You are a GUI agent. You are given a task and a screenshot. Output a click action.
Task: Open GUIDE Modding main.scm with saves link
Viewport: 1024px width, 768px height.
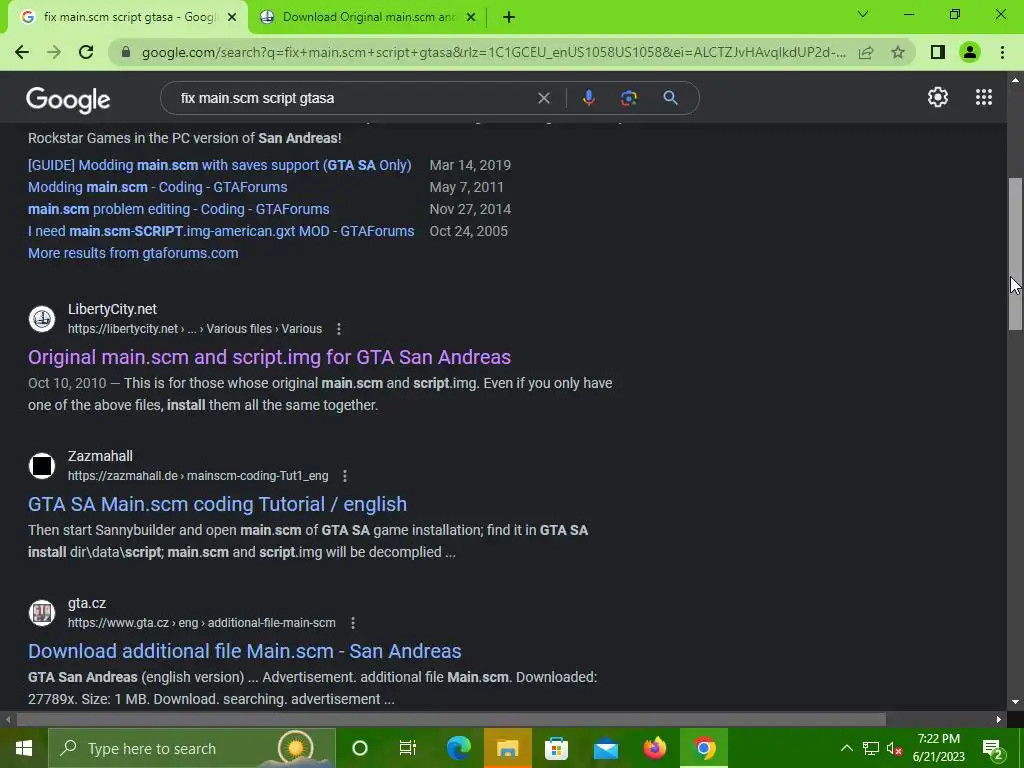coord(219,165)
